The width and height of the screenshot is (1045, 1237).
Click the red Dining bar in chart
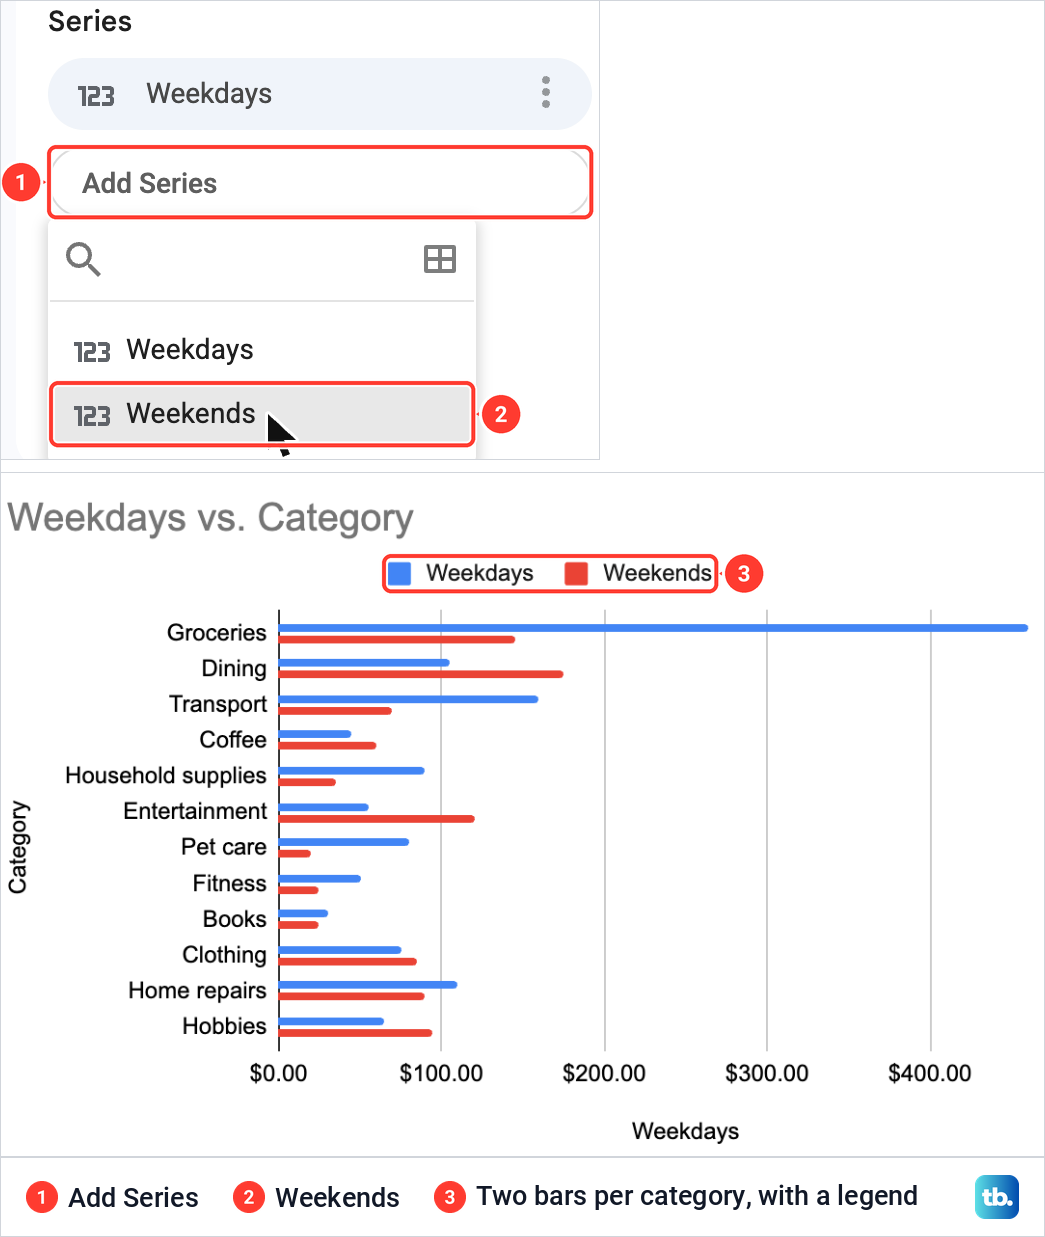421,674
